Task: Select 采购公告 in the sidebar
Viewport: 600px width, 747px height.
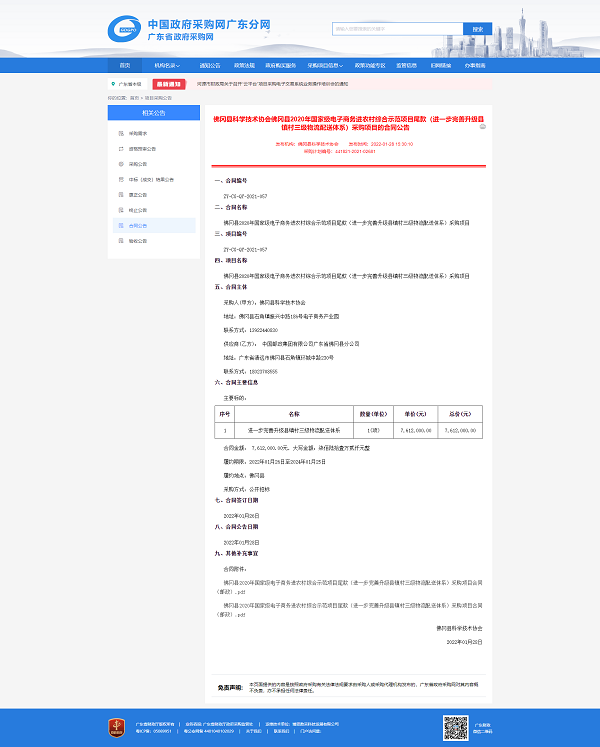Action: [x=138, y=164]
